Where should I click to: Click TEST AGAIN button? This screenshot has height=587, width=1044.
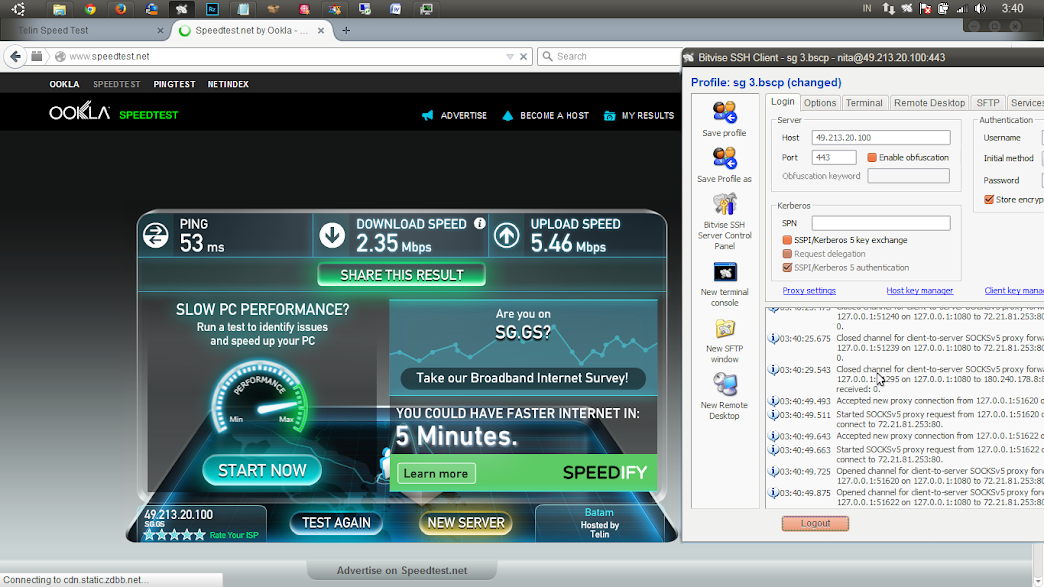pos(336,523)
